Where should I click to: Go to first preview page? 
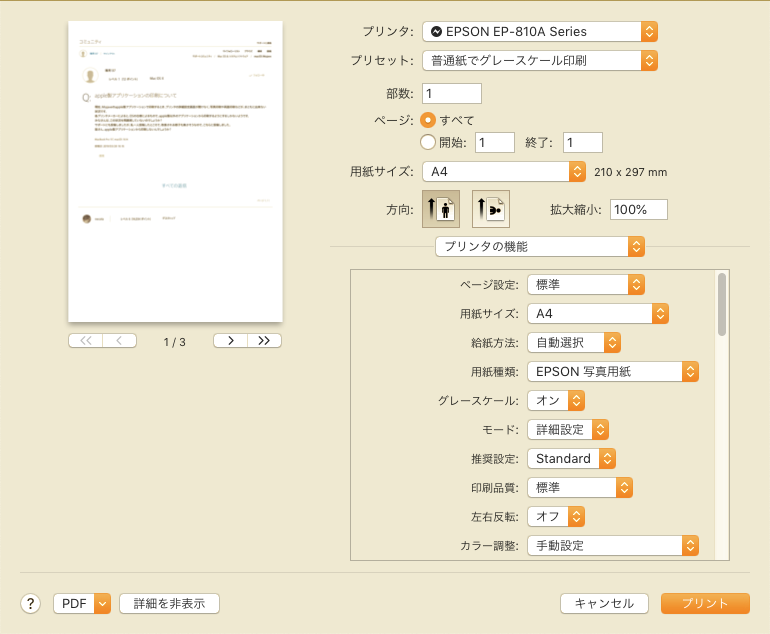(85, 341)
